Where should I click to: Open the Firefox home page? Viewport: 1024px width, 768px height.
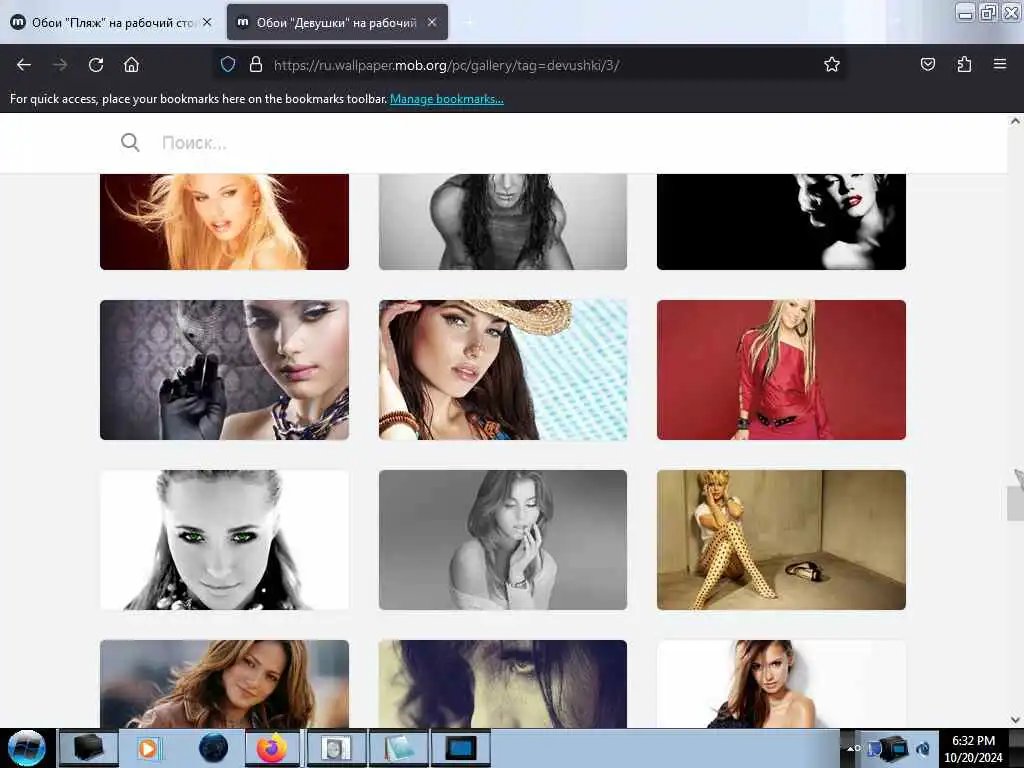tap(131, 65)
